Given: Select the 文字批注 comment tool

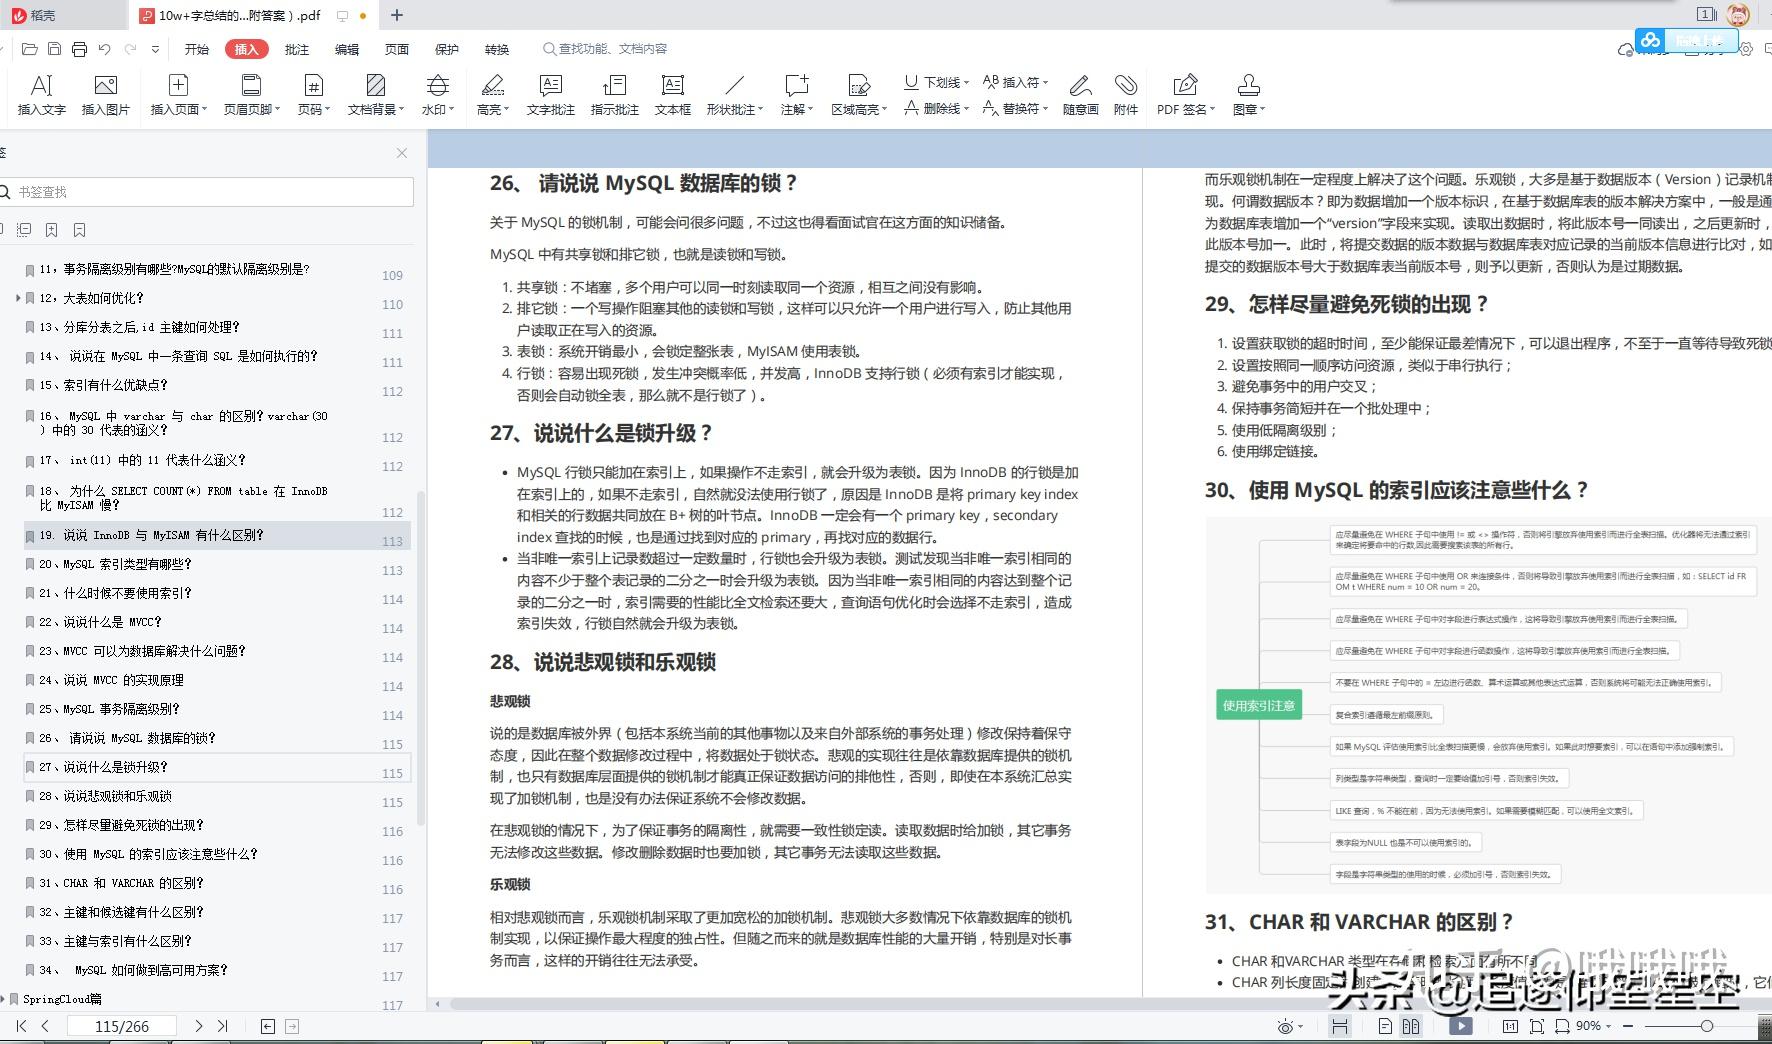Looking at the screenshot, I should coord(549,93).
